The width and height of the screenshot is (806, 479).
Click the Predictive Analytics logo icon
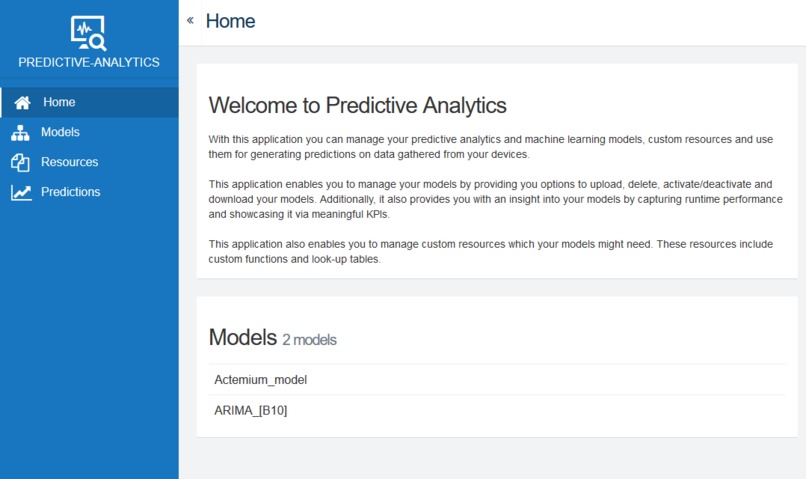tap(88, 33)
